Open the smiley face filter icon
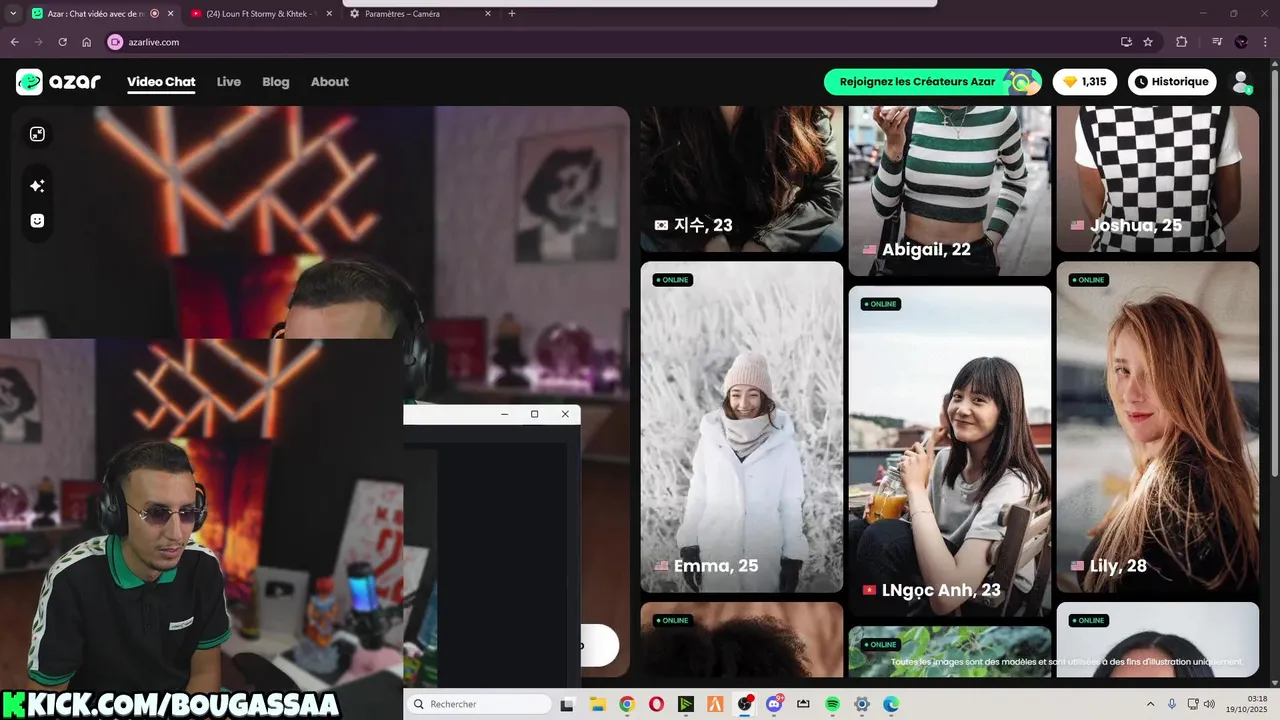This screenshot has width=1280, height=720. pos(37,221)
